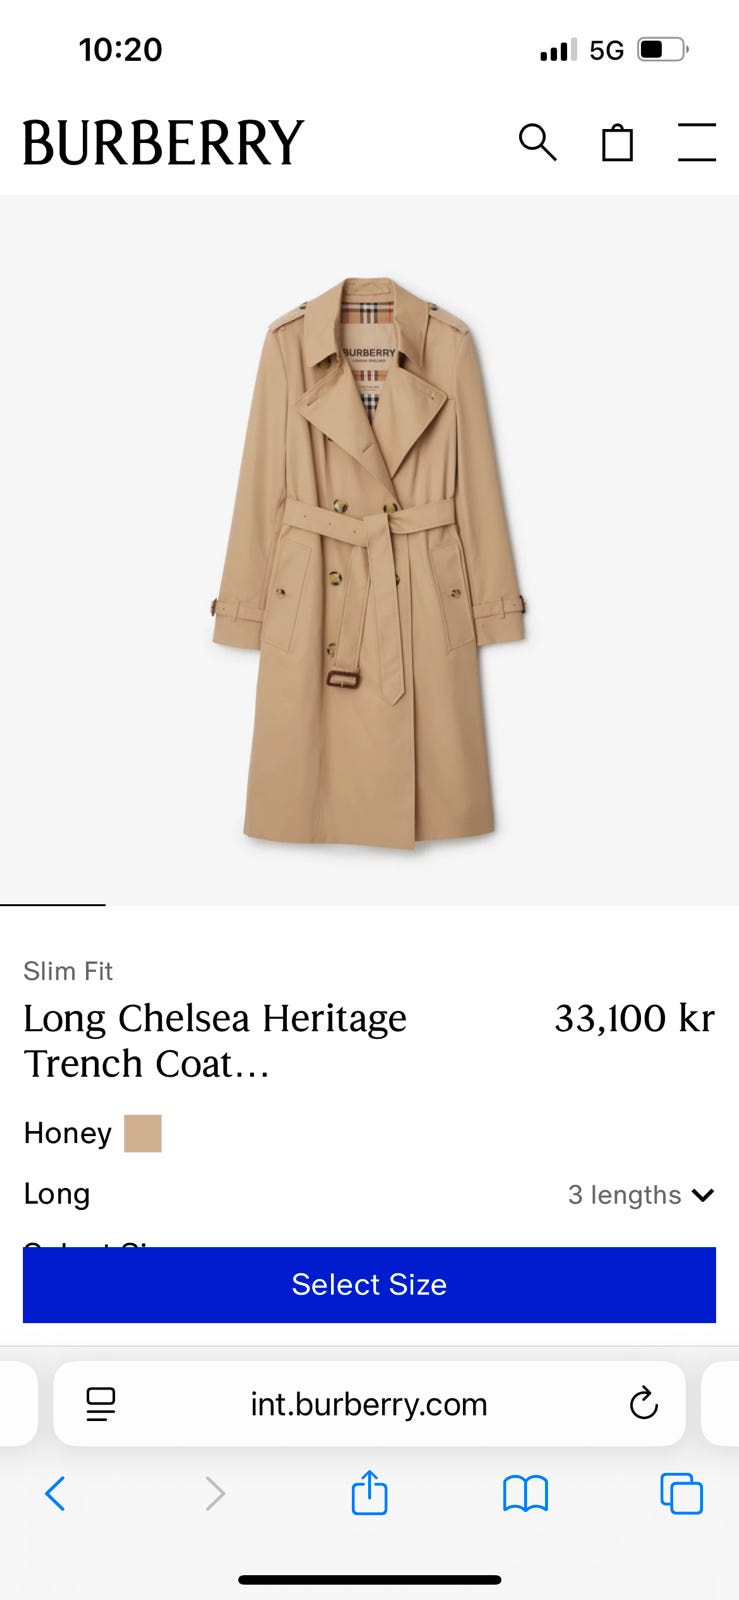Tap the Safari forward arrow
Image resolution: width=739 pixels, height=1600 pixels.
coord(214,1494)
